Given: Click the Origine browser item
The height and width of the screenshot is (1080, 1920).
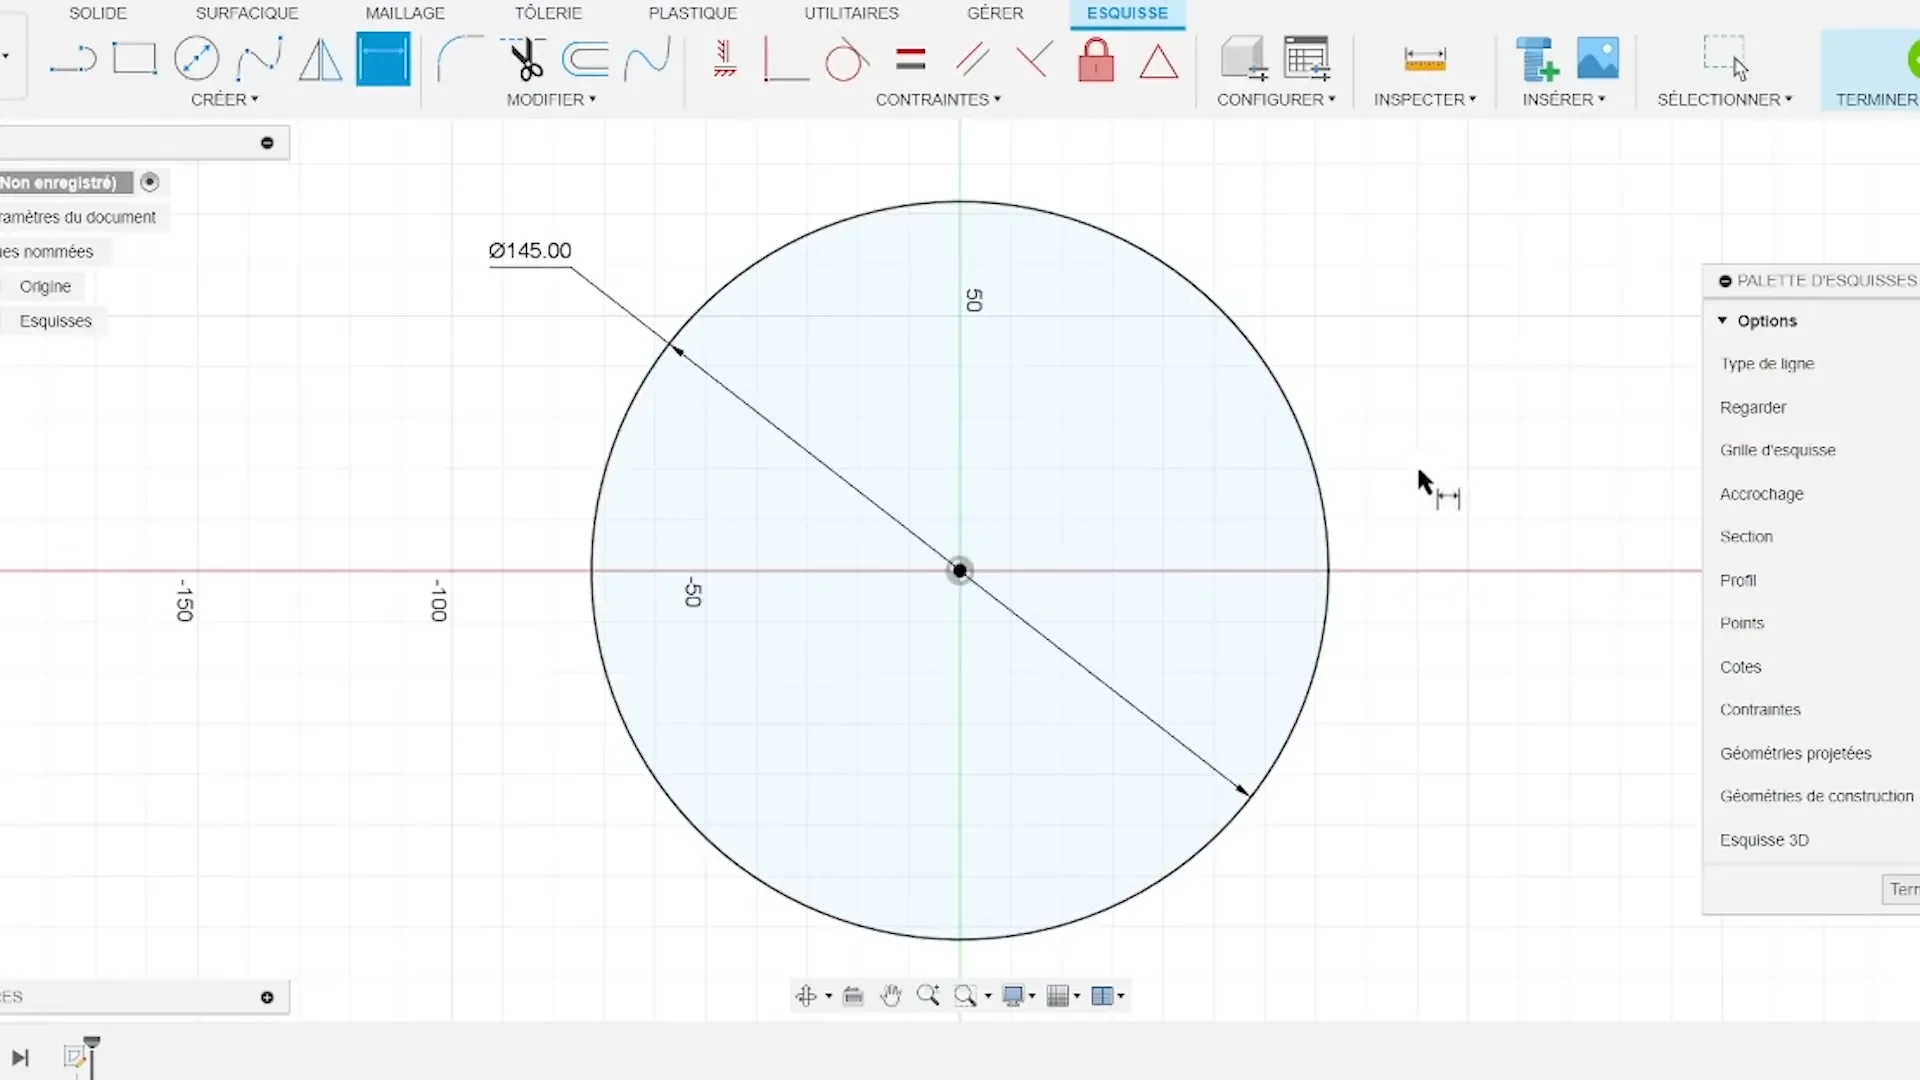Looking at the screenshot, I should click(45, 286).
